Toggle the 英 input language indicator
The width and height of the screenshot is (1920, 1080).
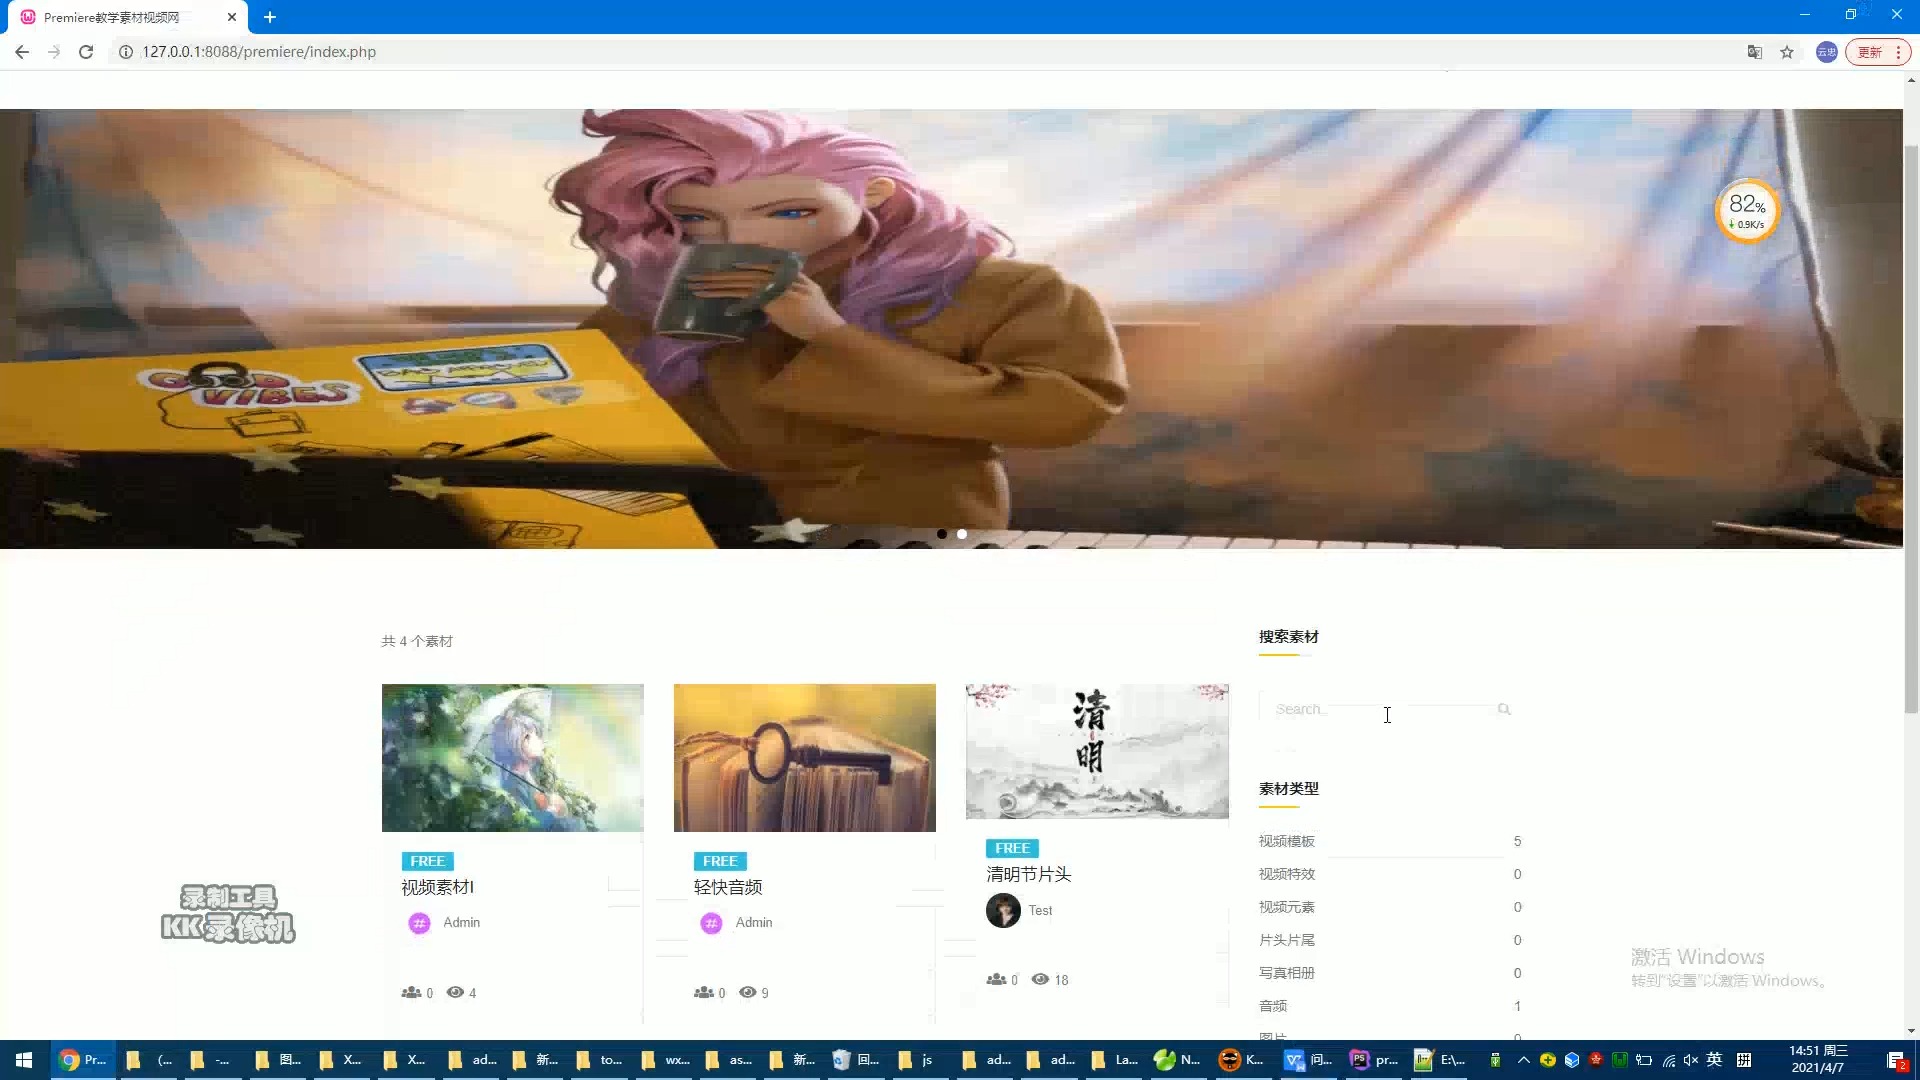coord(1714,1060)
